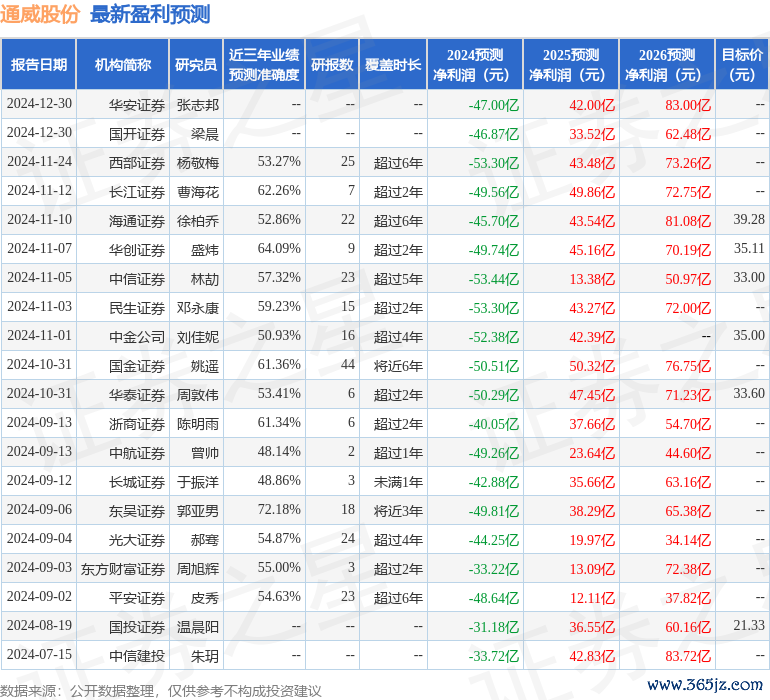770x700 pixels.
Task: Select the 2025预测净利润 column header
Action: (x=571, y=64)
